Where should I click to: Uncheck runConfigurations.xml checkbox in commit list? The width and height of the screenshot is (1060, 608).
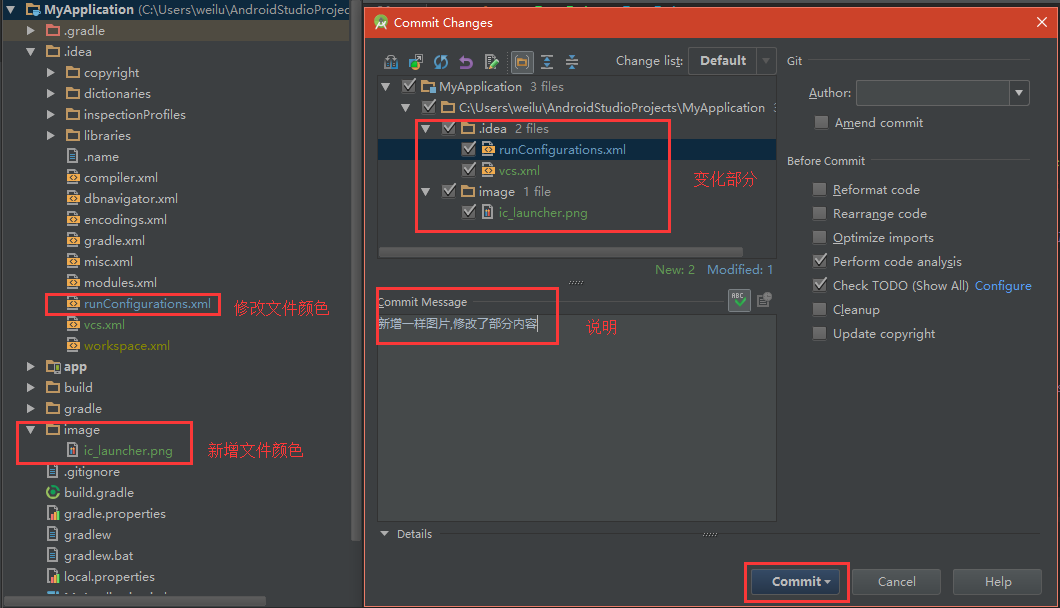[469, 149]
